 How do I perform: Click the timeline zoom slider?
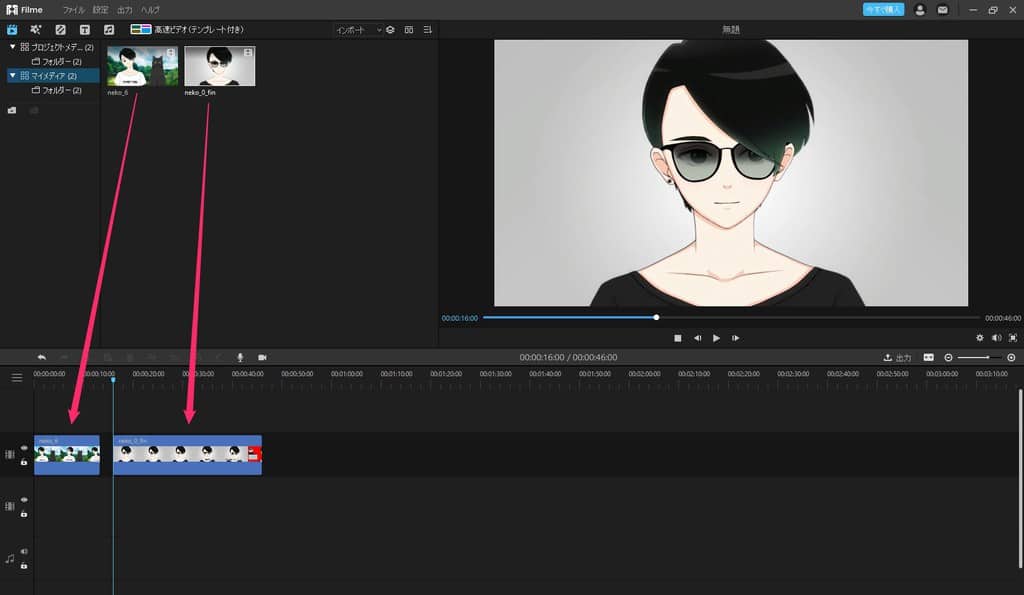[x=980, y=357]
